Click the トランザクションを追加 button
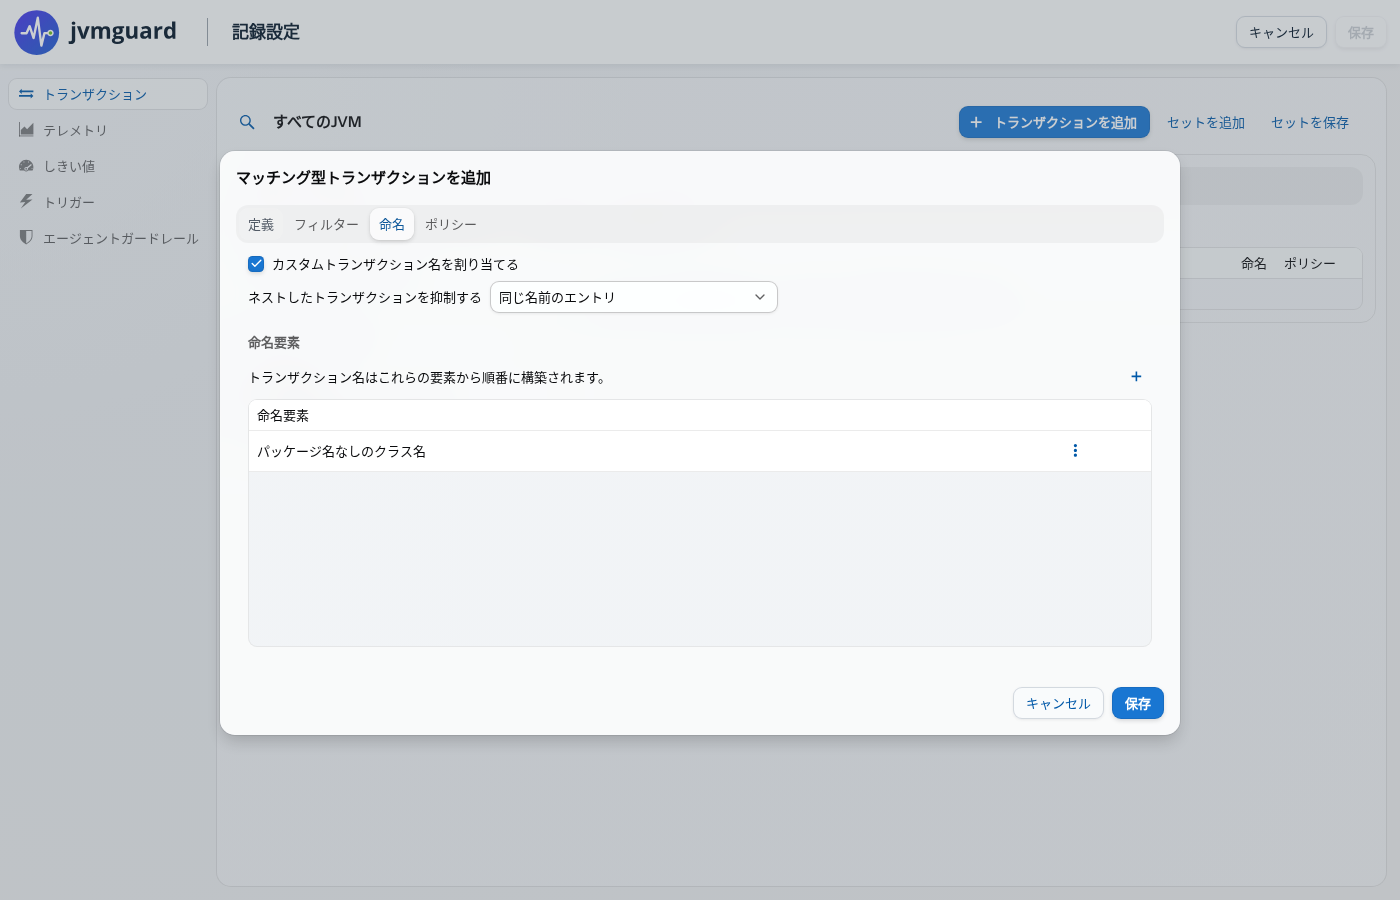This screenshot has height=900, width=1400. [x=1054, y=122]
